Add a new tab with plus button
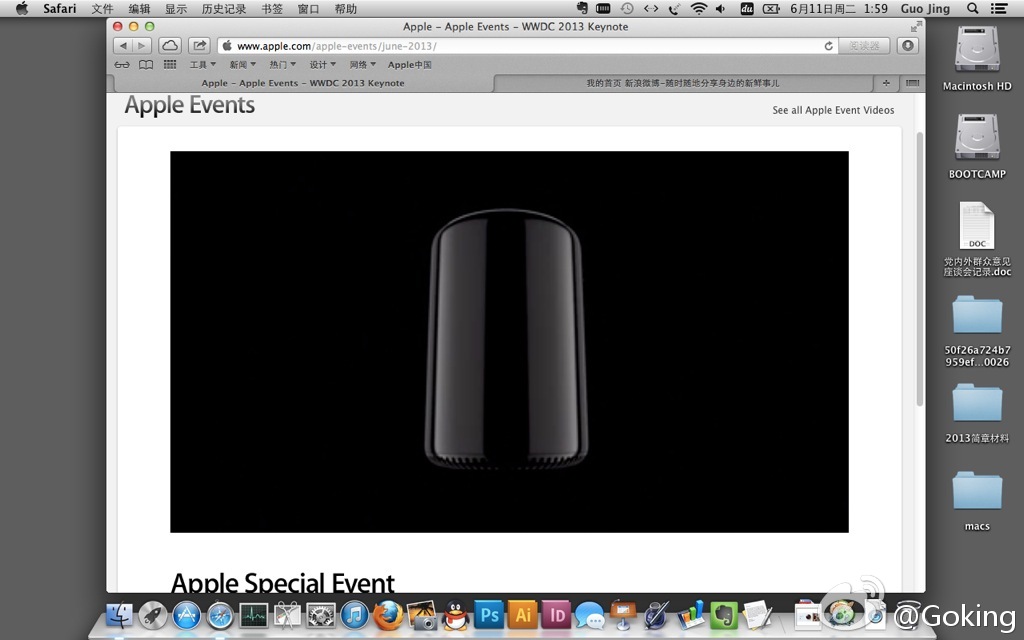 tap(886, 83)
